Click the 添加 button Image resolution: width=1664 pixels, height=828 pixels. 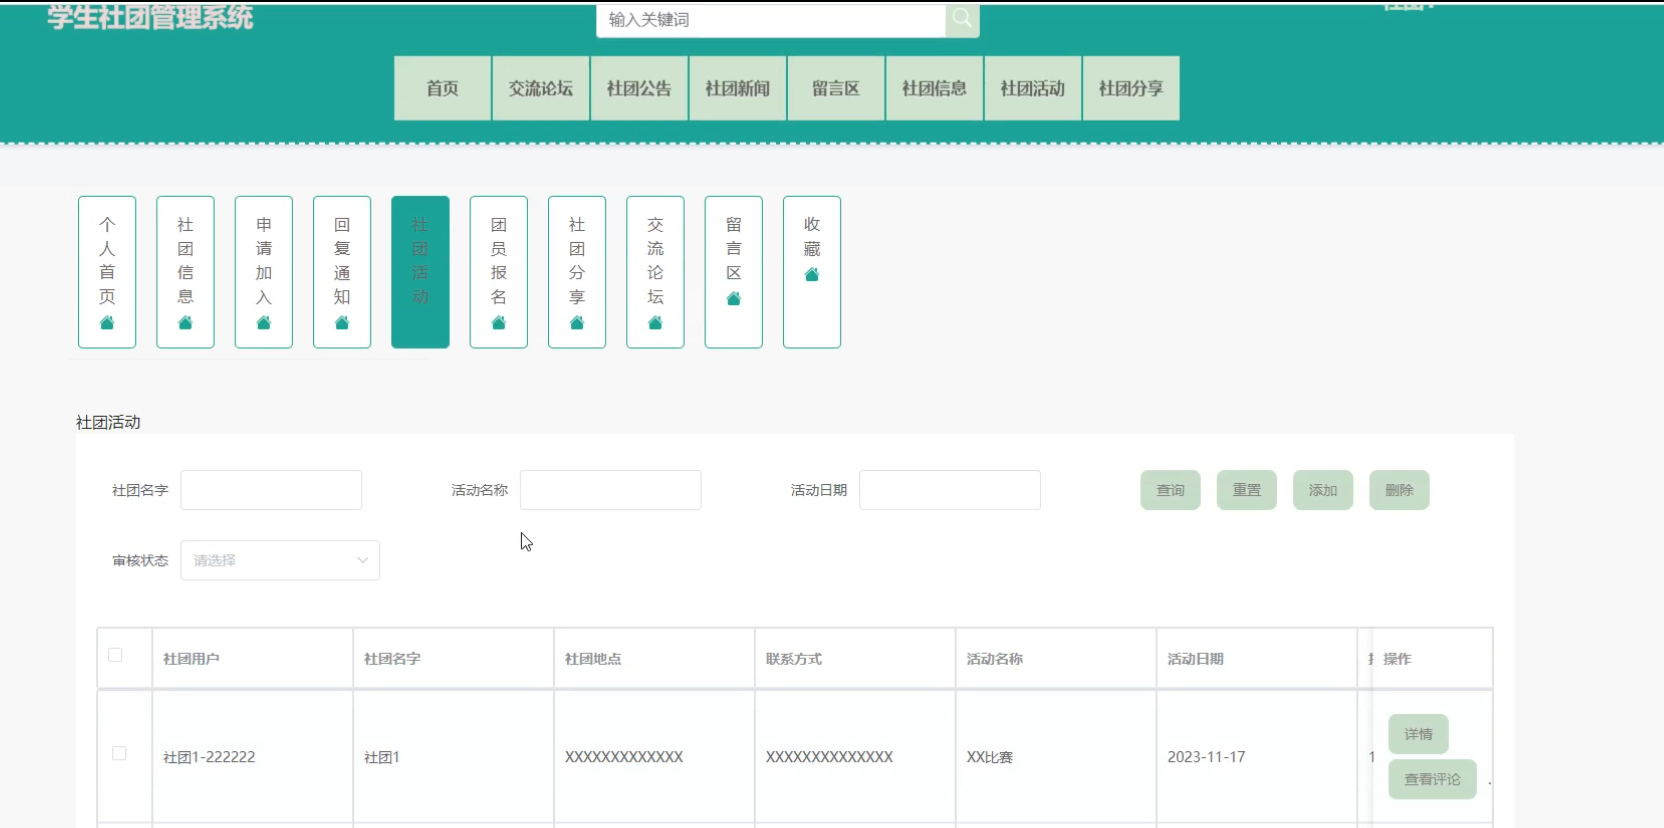(1323, 490)
